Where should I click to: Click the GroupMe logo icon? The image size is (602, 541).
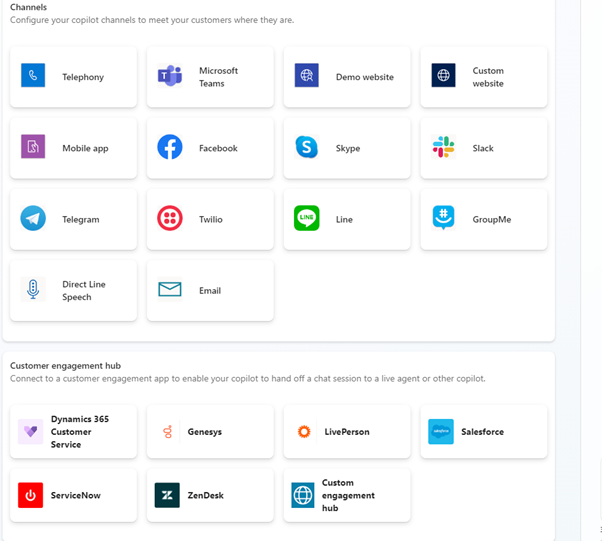(443, 218)
